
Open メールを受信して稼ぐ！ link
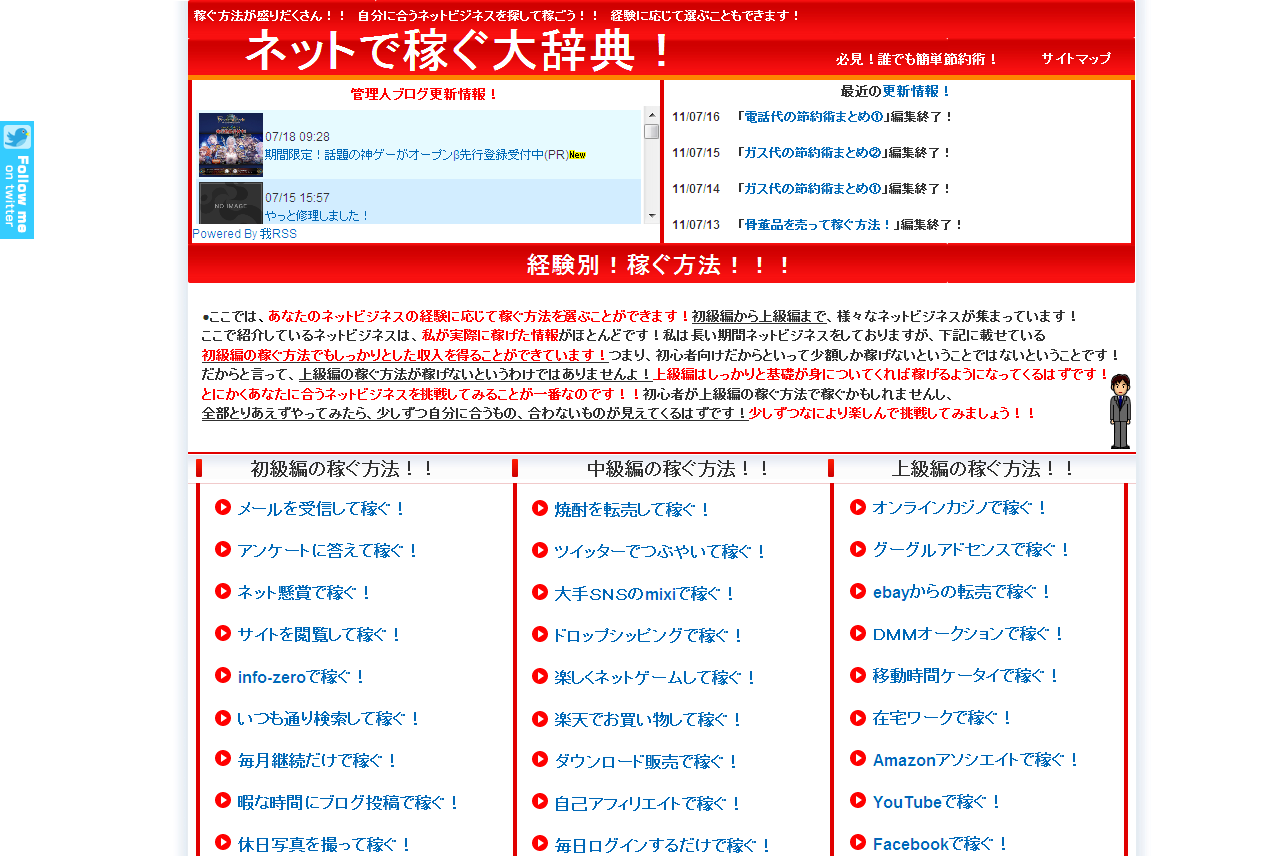[x=322, y=509]
